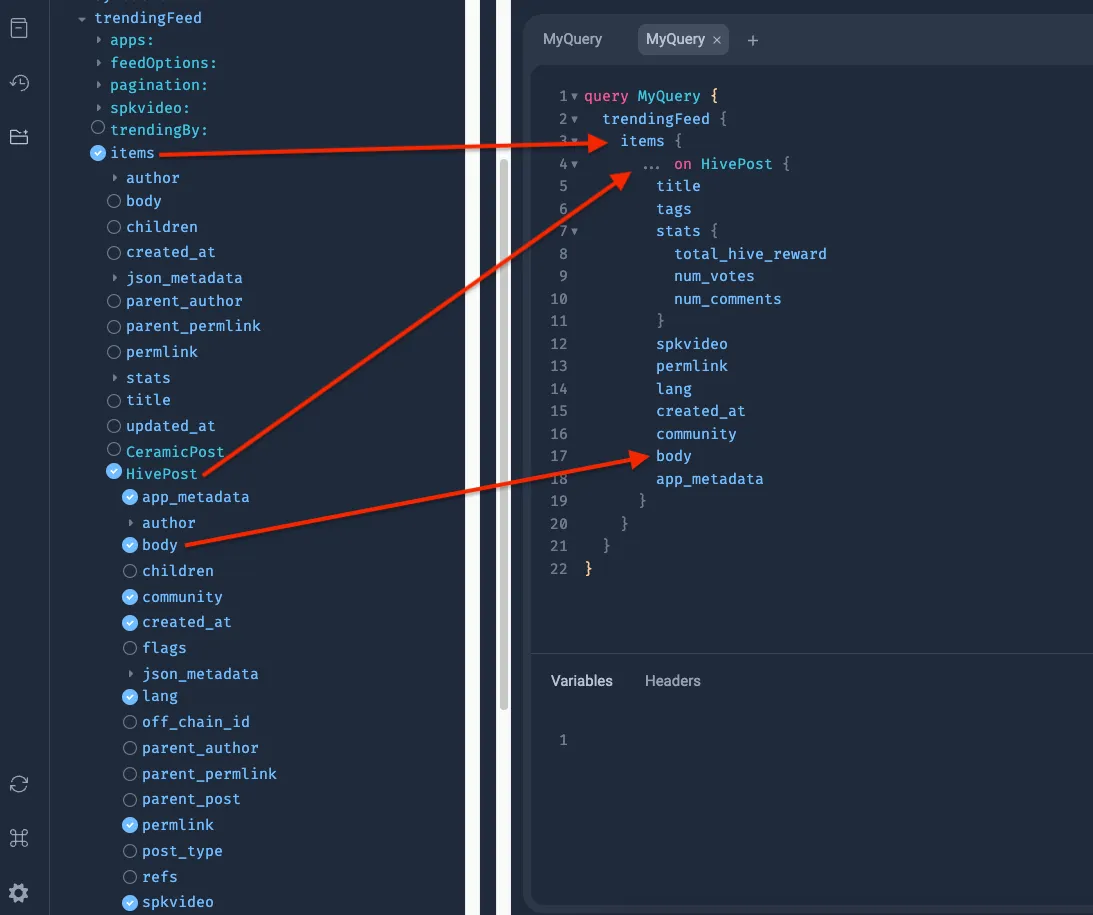1093x915 pixels.
Task: Expand json_metadata under items
Action: click(115, 277)
